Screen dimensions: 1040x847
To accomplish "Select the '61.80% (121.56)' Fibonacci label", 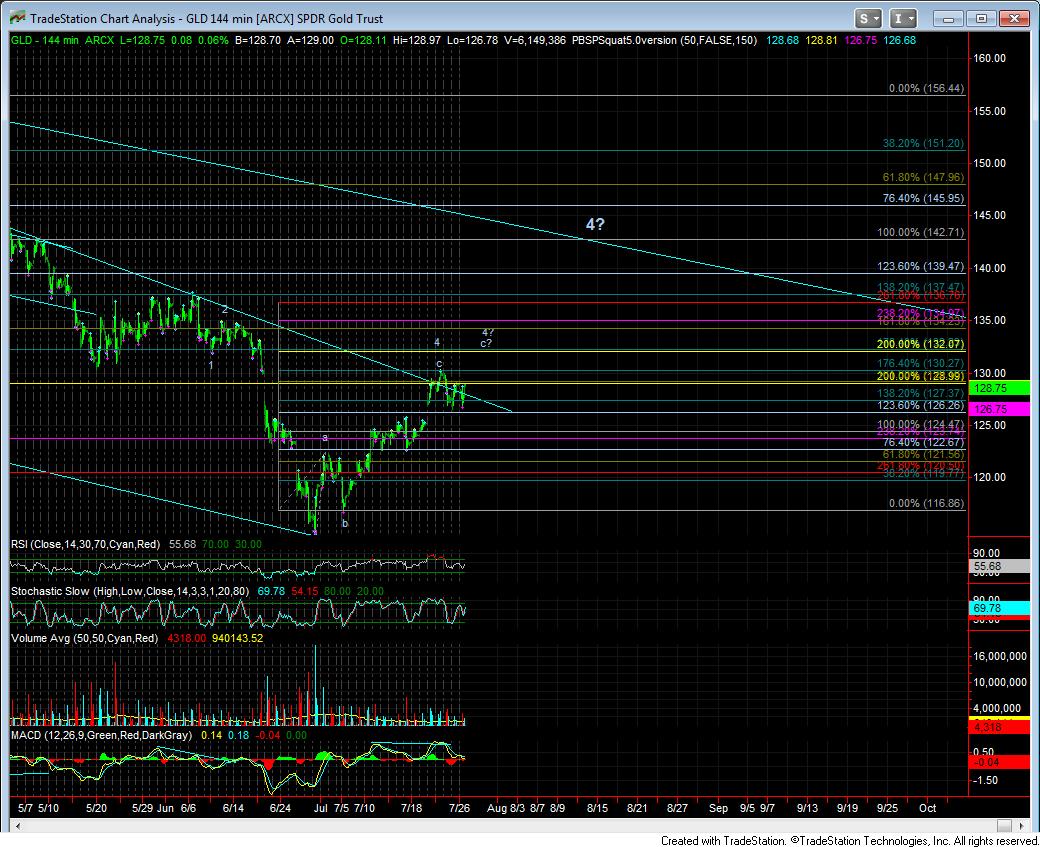I will [x=923, y=454].
